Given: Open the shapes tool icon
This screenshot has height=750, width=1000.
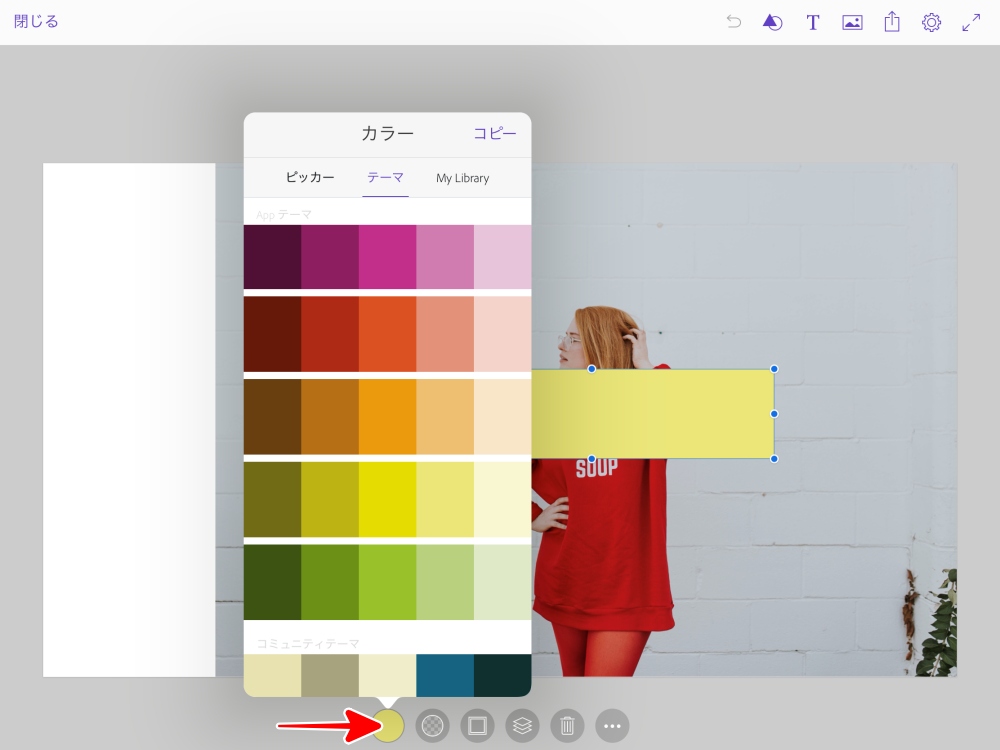Looking at the screenshot, I should (772, 22).
